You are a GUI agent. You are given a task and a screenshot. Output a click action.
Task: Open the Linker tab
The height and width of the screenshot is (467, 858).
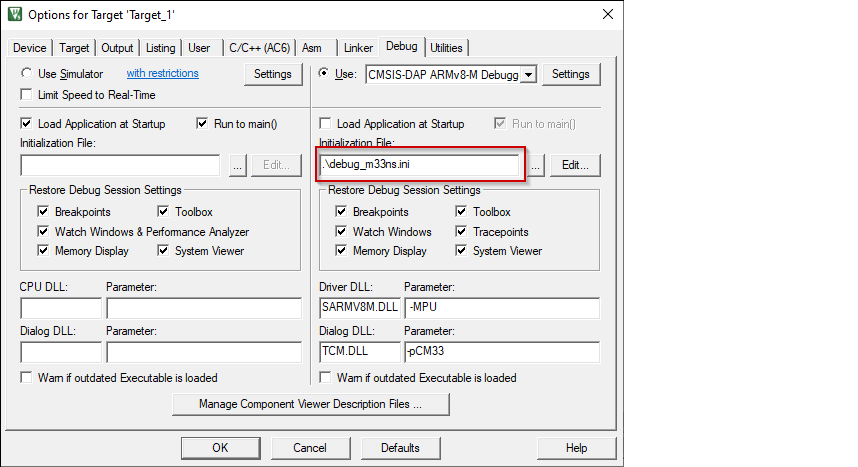point(358,48)
